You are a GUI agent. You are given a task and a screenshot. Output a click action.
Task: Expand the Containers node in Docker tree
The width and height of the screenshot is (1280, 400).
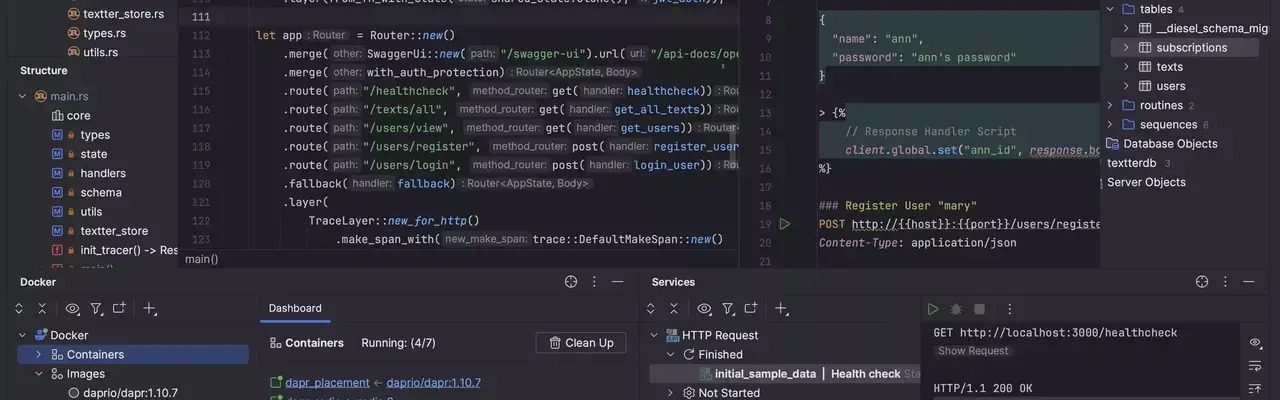[39, 354]
